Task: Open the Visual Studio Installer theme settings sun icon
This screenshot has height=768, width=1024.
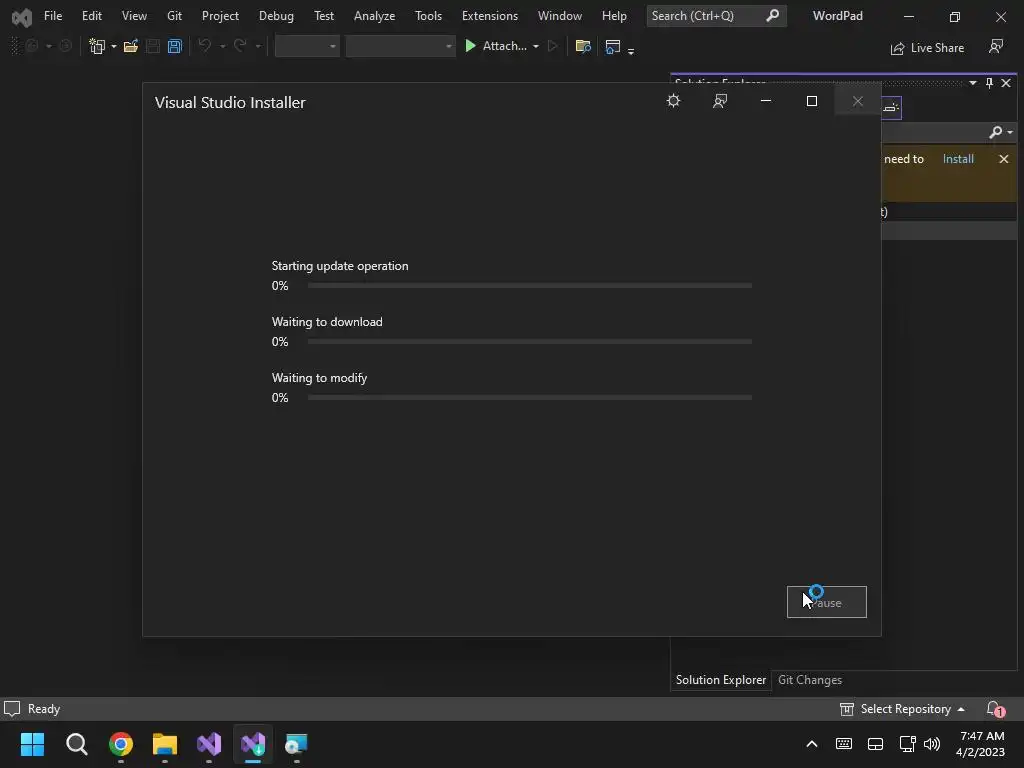Action: 673,101
